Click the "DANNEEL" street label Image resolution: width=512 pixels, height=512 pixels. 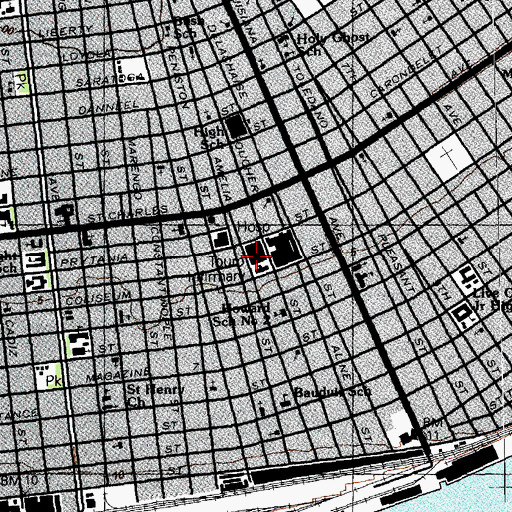109,108
